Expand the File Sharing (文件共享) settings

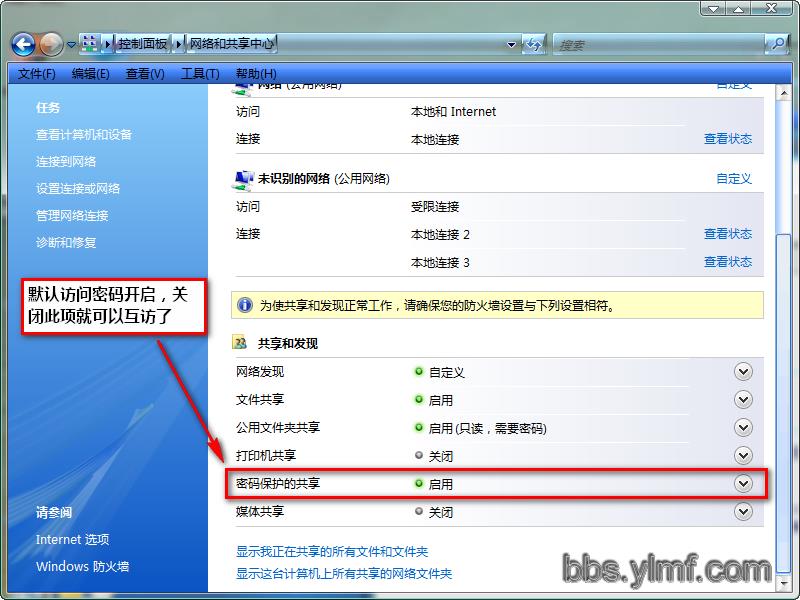pos(743,399)
